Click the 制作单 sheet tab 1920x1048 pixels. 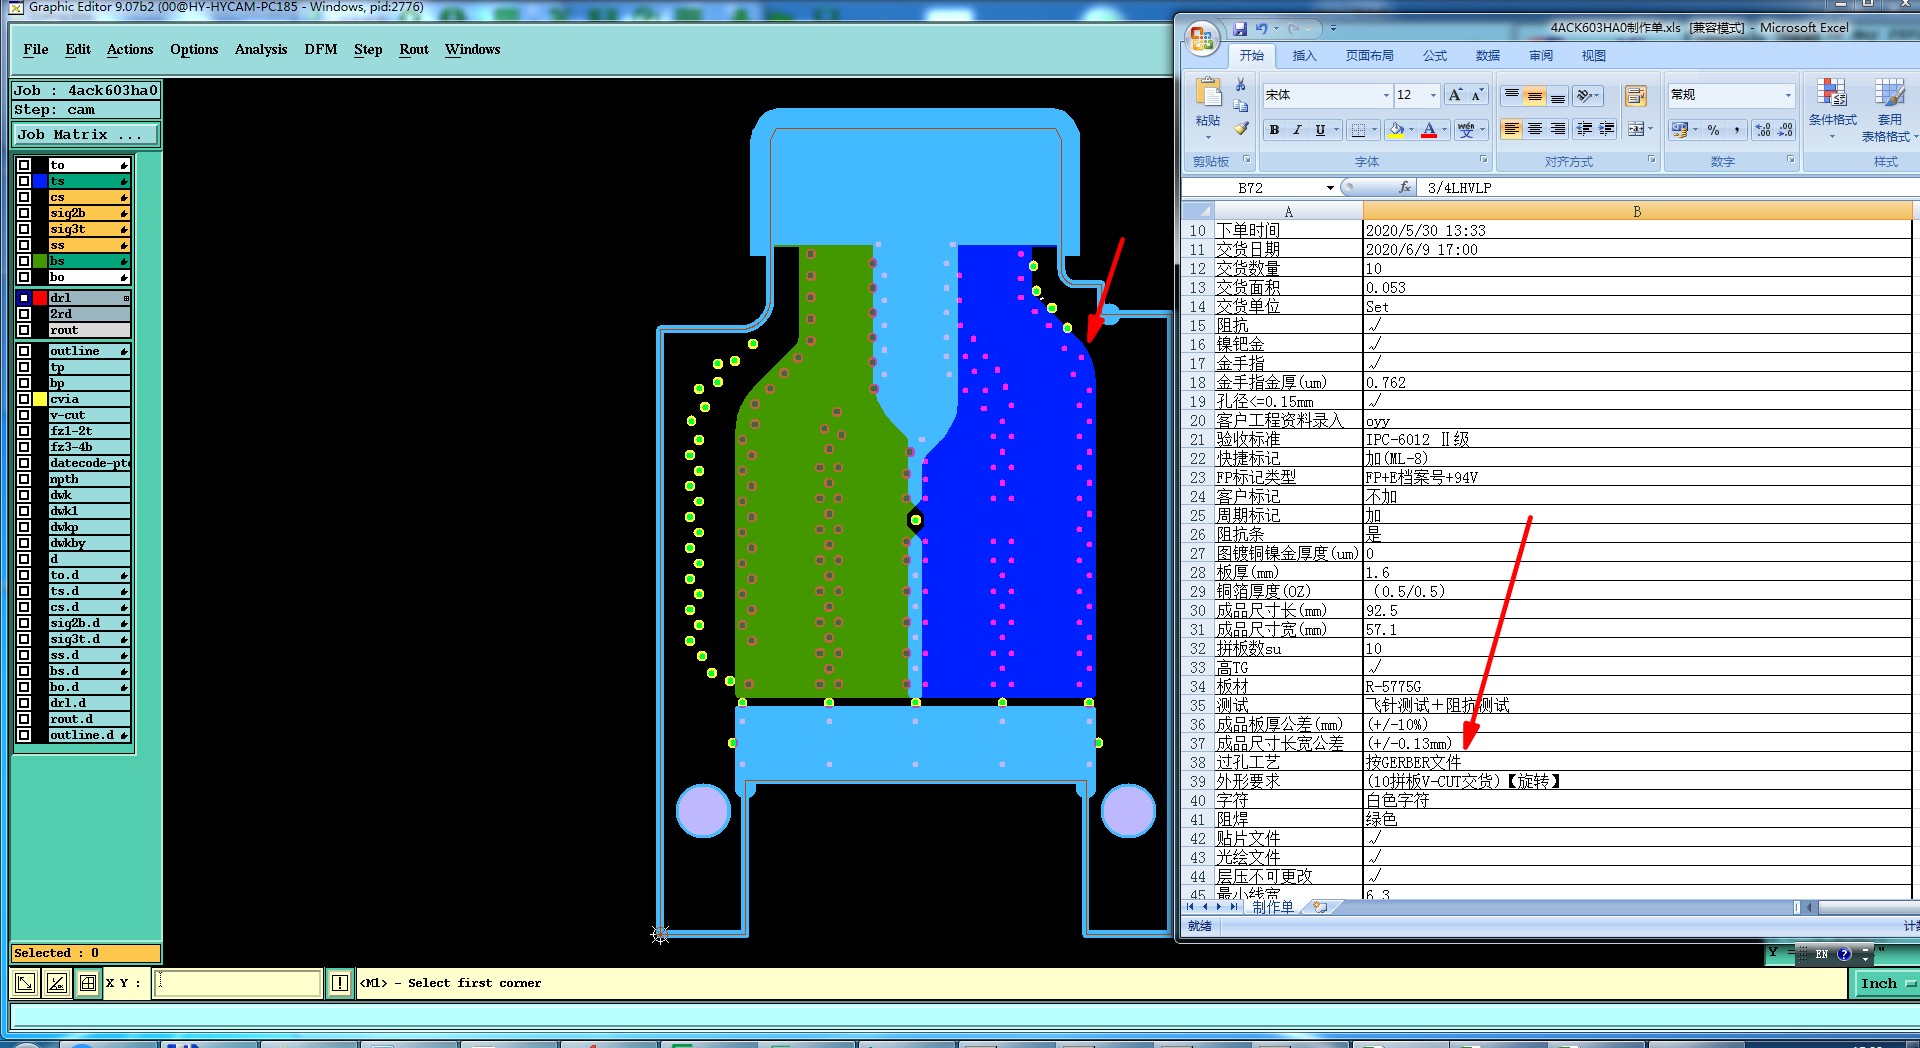(x=1273, y=907)
